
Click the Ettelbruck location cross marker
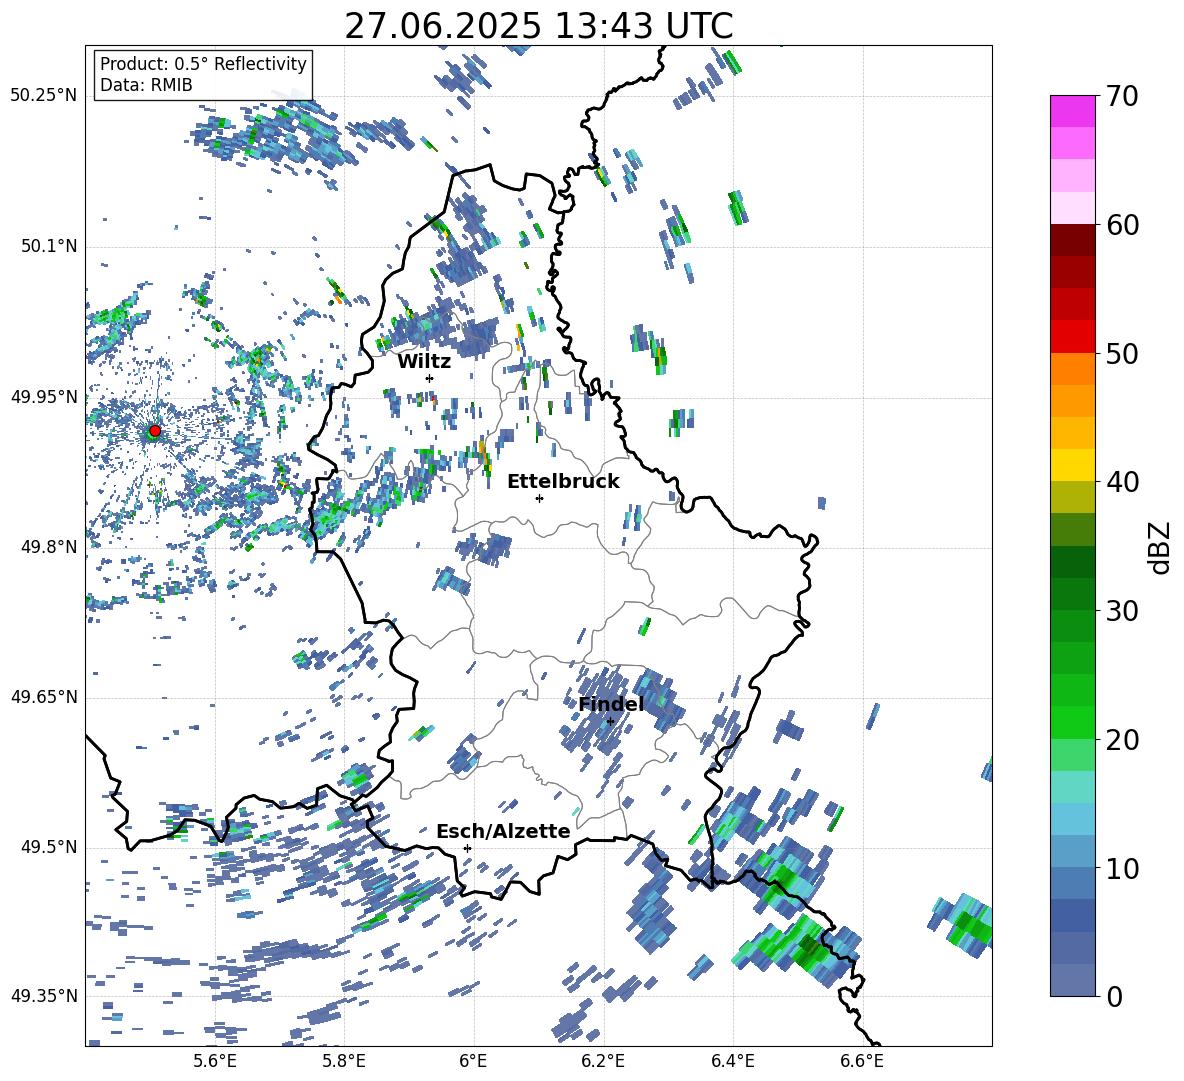[x=539, y=498]
